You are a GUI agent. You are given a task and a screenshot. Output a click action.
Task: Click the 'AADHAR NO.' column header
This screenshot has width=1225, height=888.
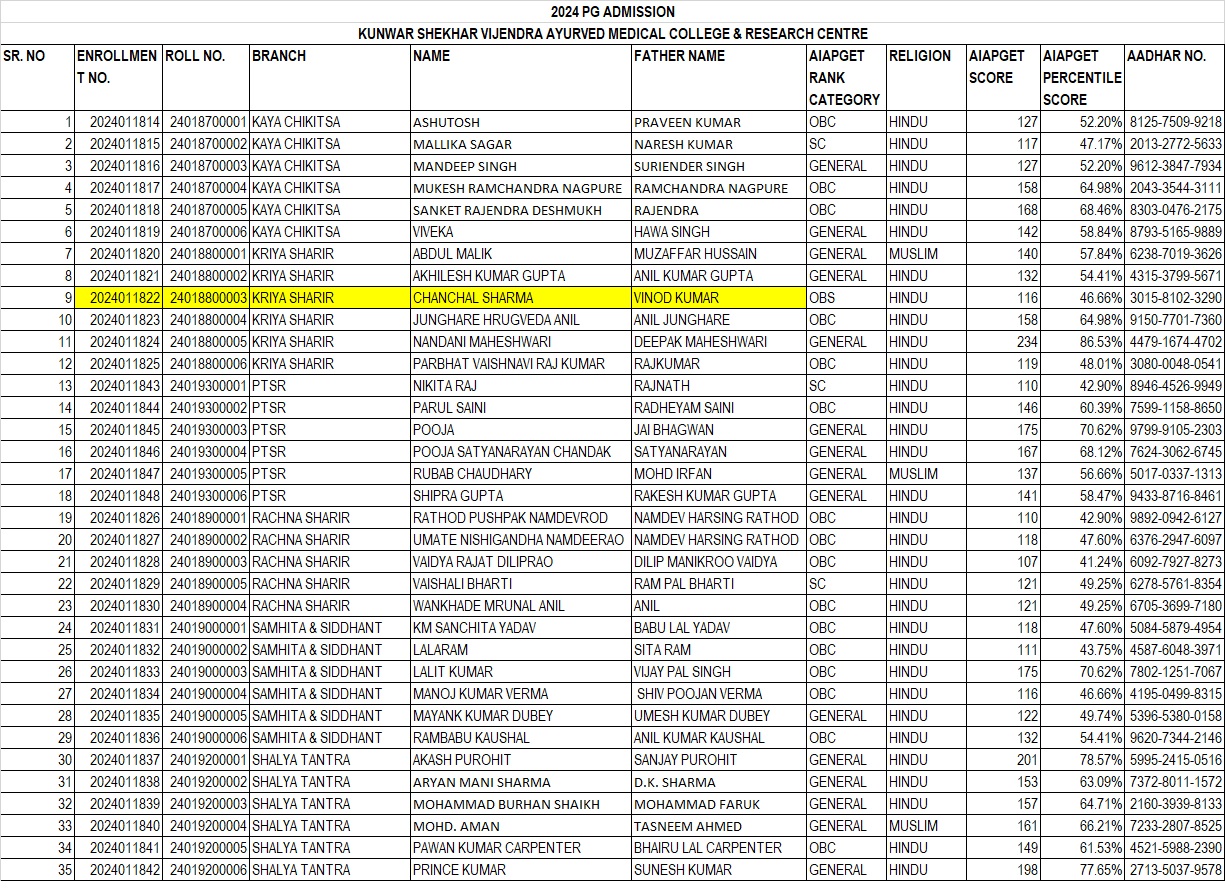1174,78
